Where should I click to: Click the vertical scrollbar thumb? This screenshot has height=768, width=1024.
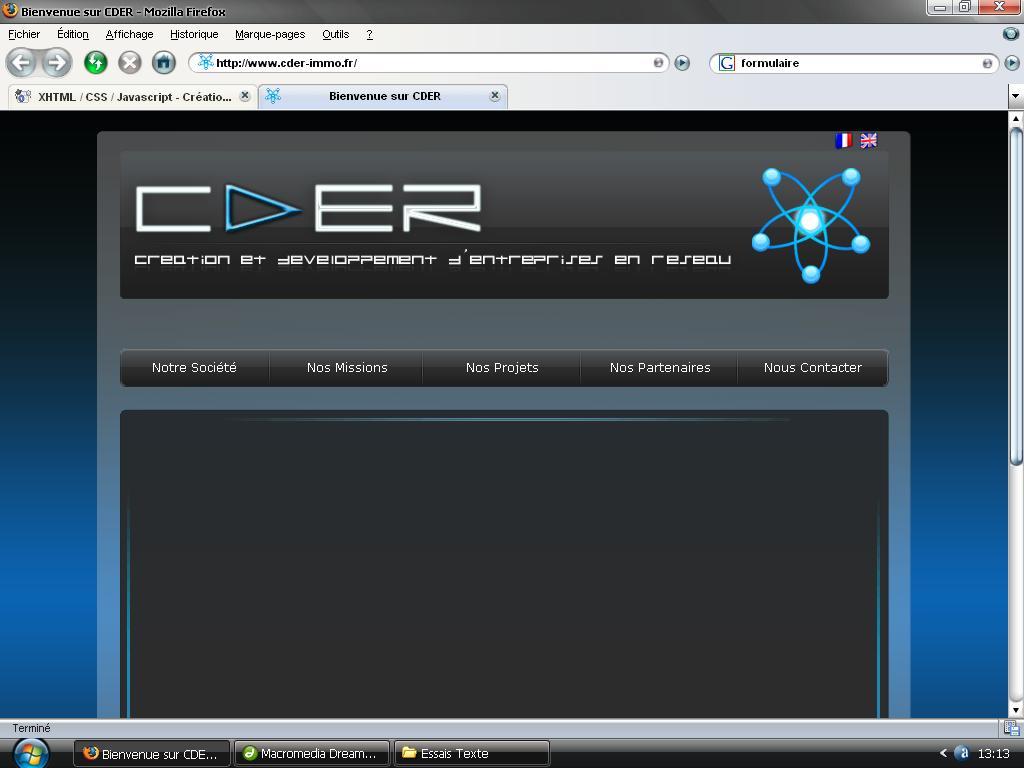click(1016, 296)
